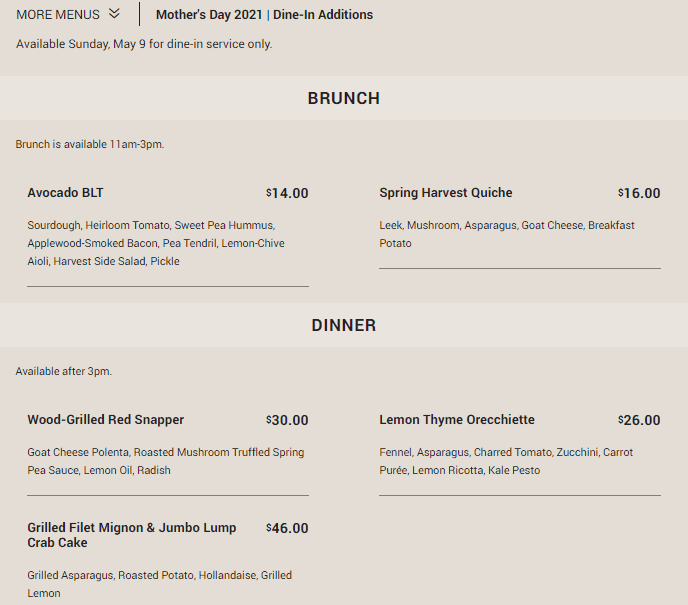This screenshot has height=605, width=688.
Task: Click the DINNER section header
Action: (344, 325)
